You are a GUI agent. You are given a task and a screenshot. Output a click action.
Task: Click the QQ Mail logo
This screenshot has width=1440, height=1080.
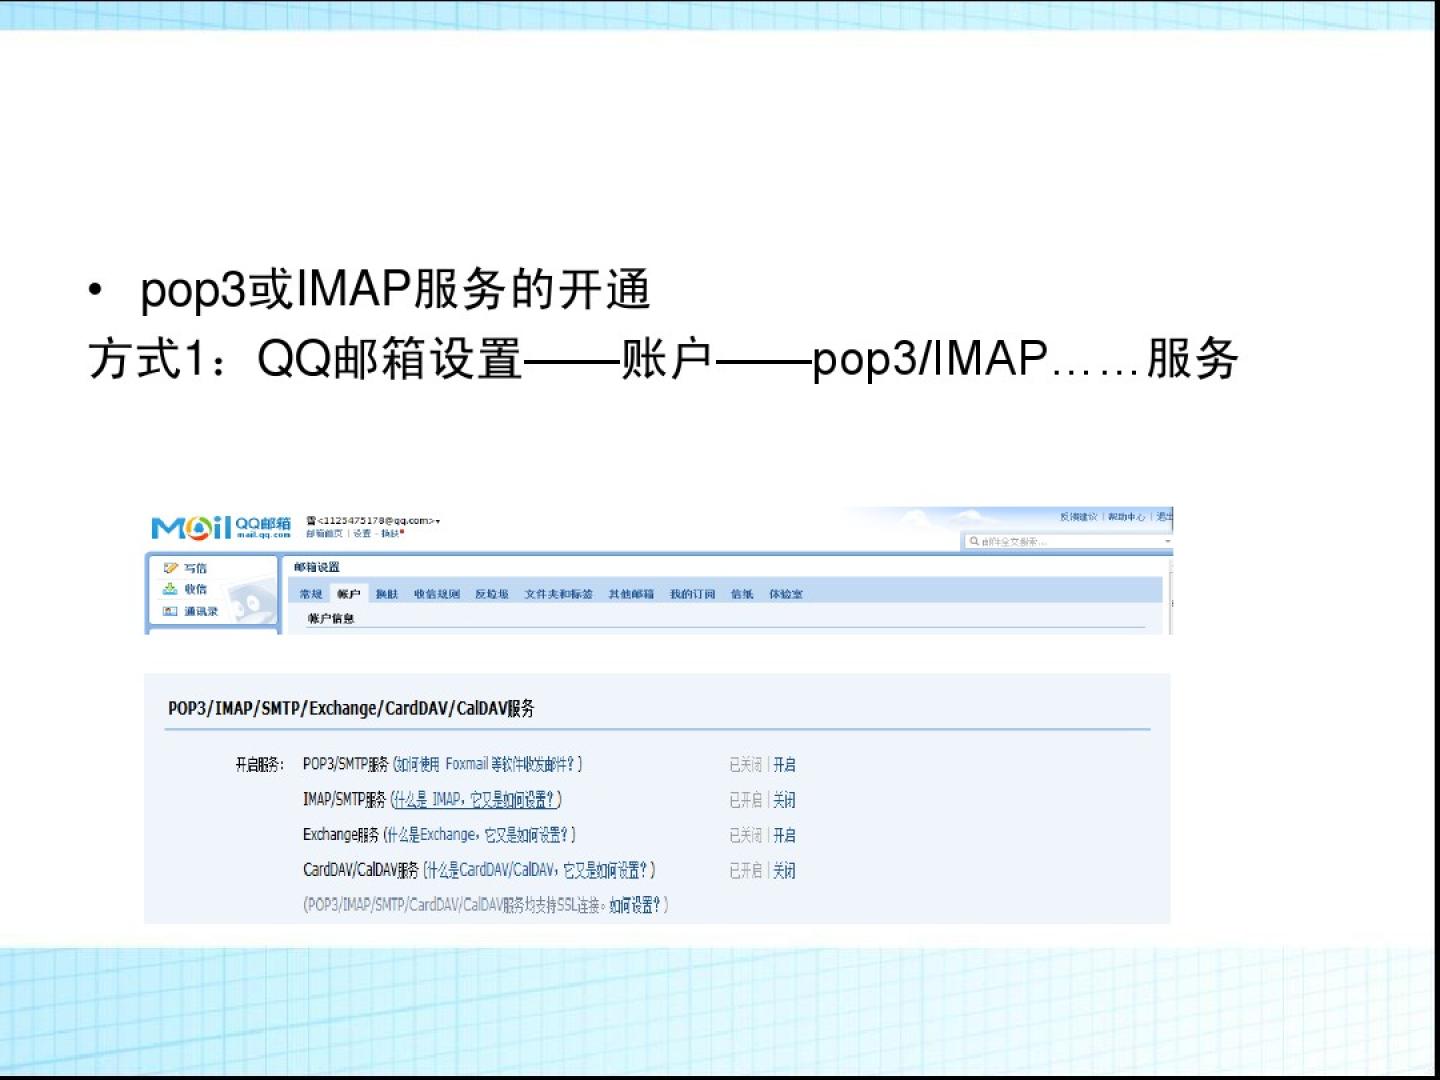click(220, 526)
